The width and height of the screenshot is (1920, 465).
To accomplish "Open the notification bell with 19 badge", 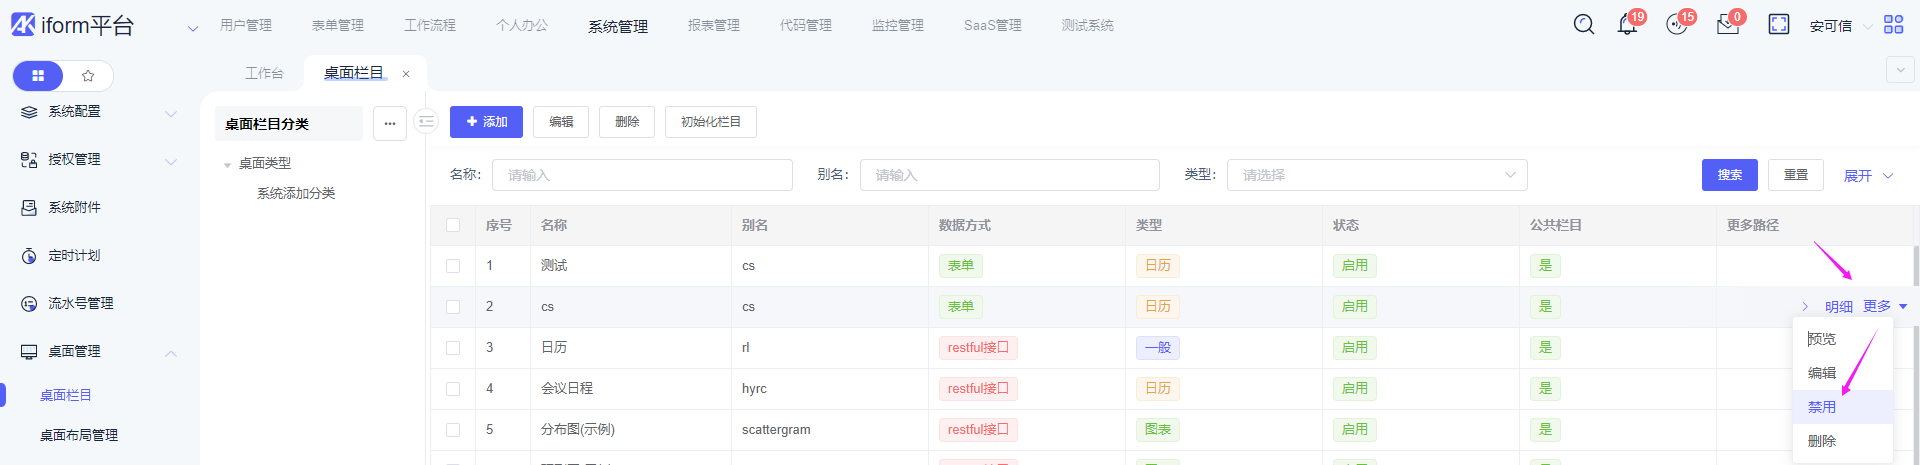I will (1627, 25).
